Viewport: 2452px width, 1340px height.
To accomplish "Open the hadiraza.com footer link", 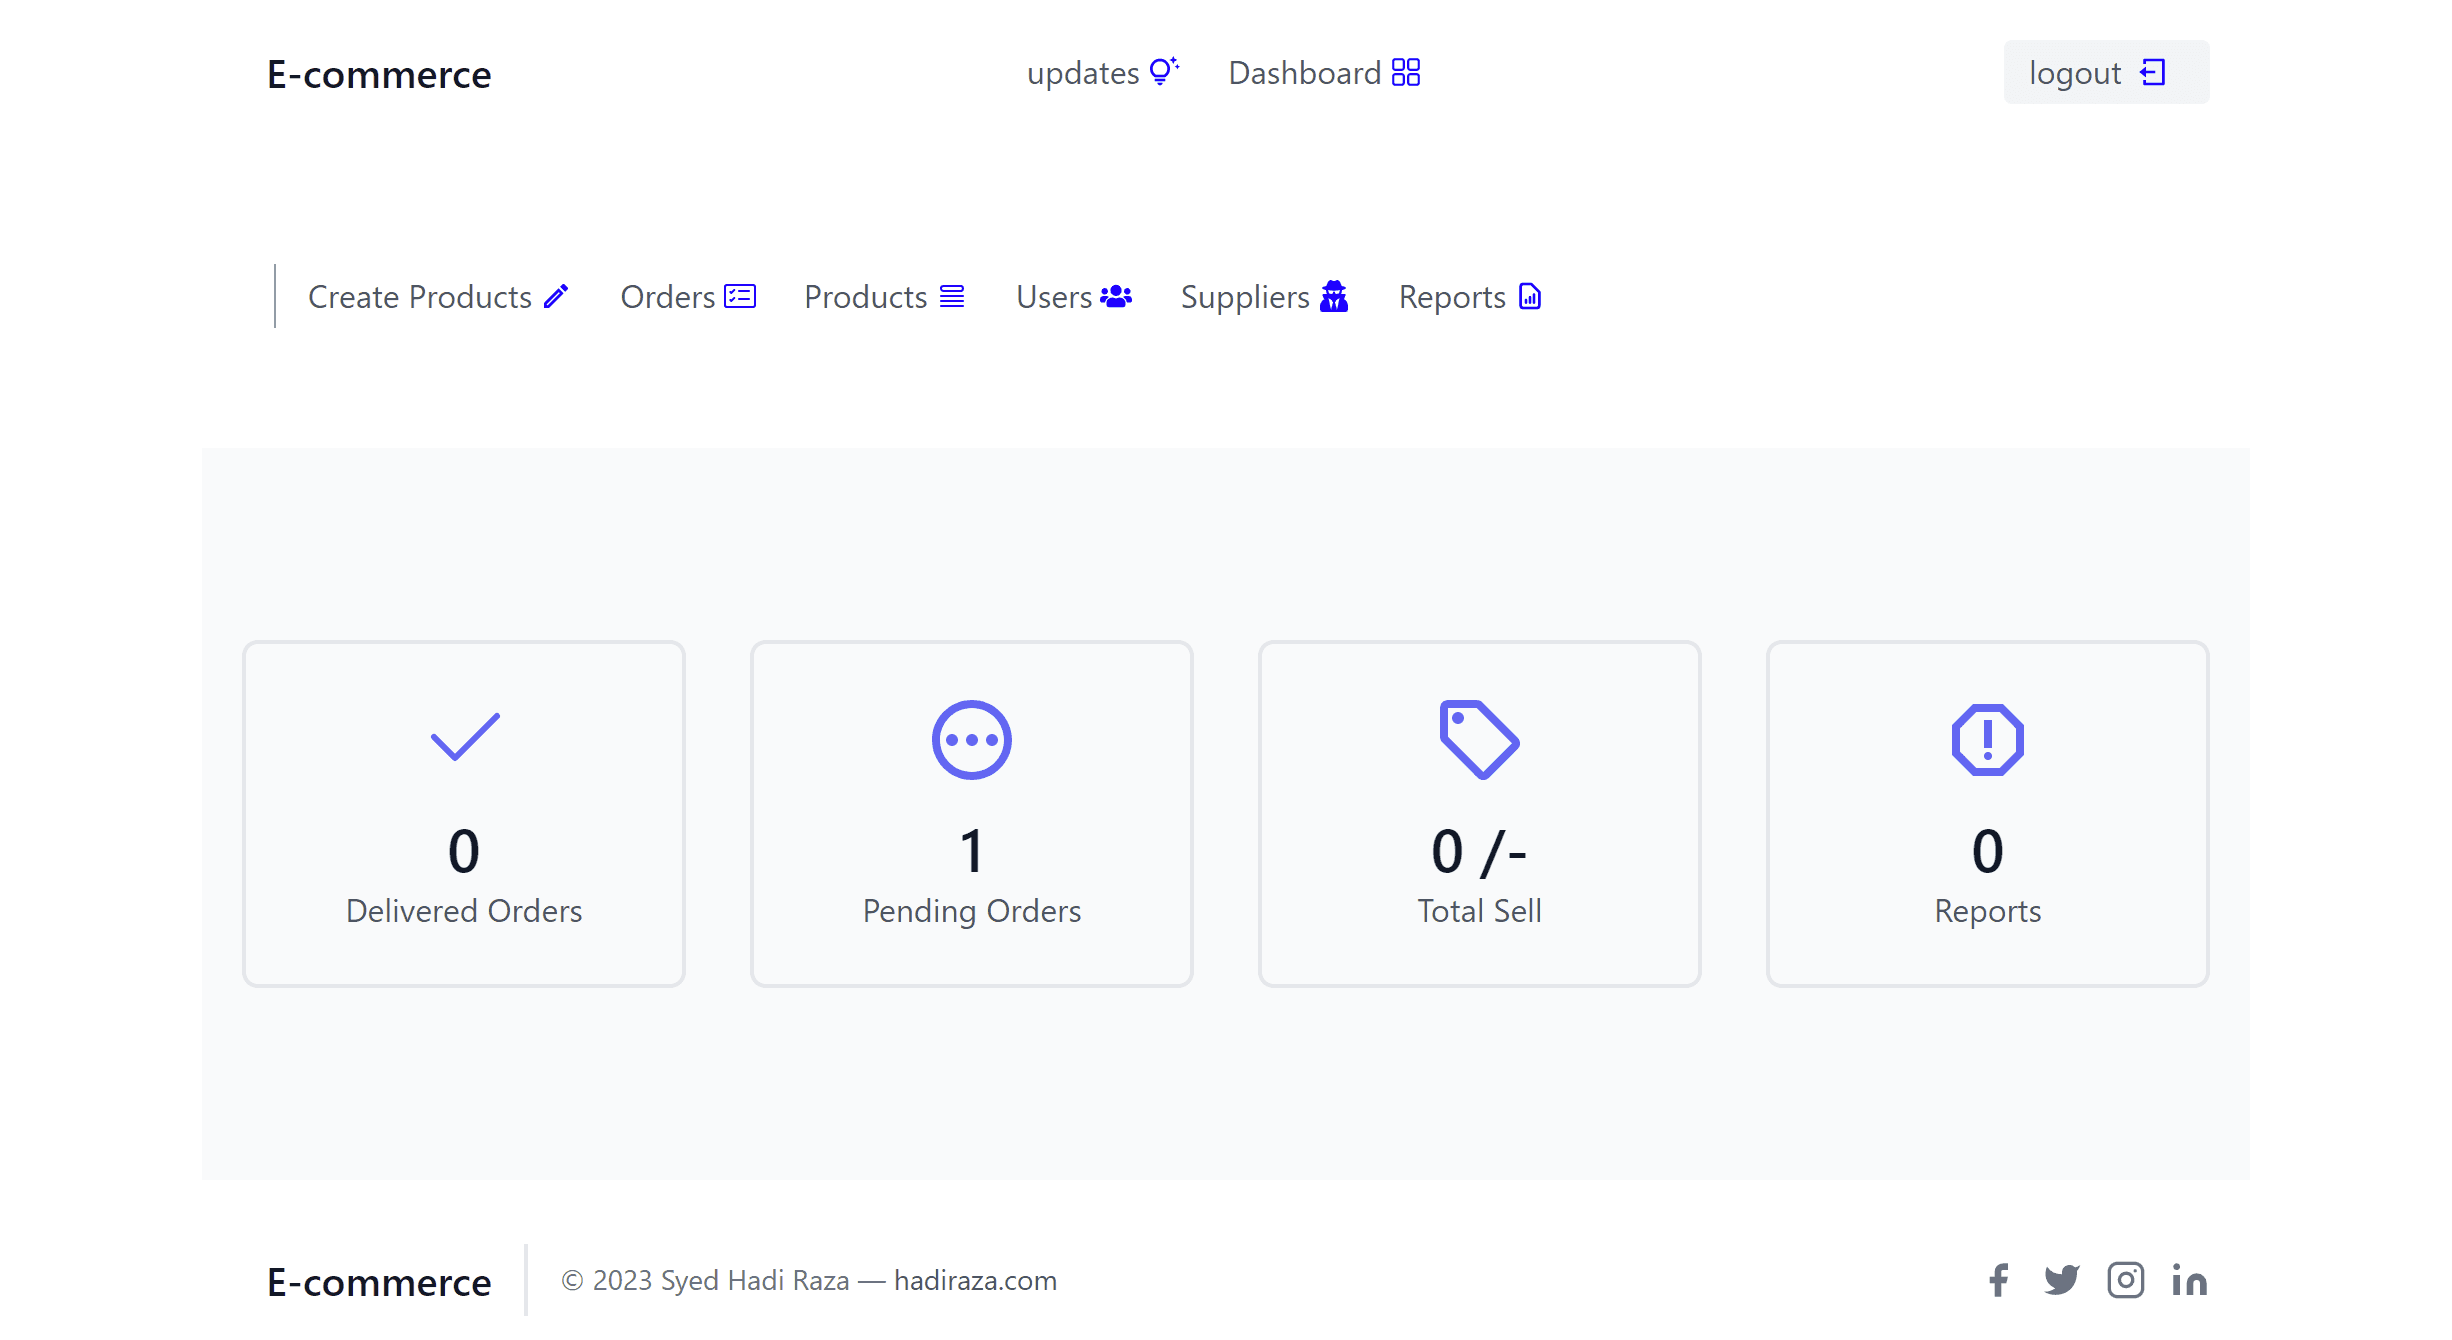I will click(975, 1281).
